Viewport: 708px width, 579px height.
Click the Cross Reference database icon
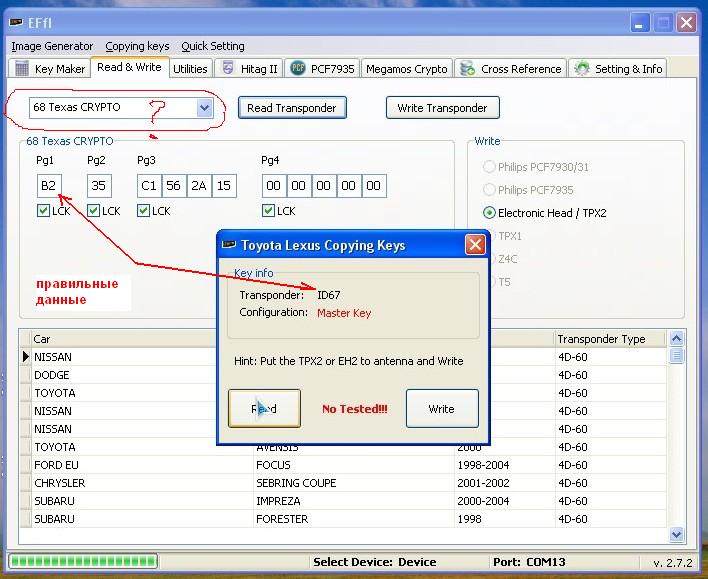467,69
